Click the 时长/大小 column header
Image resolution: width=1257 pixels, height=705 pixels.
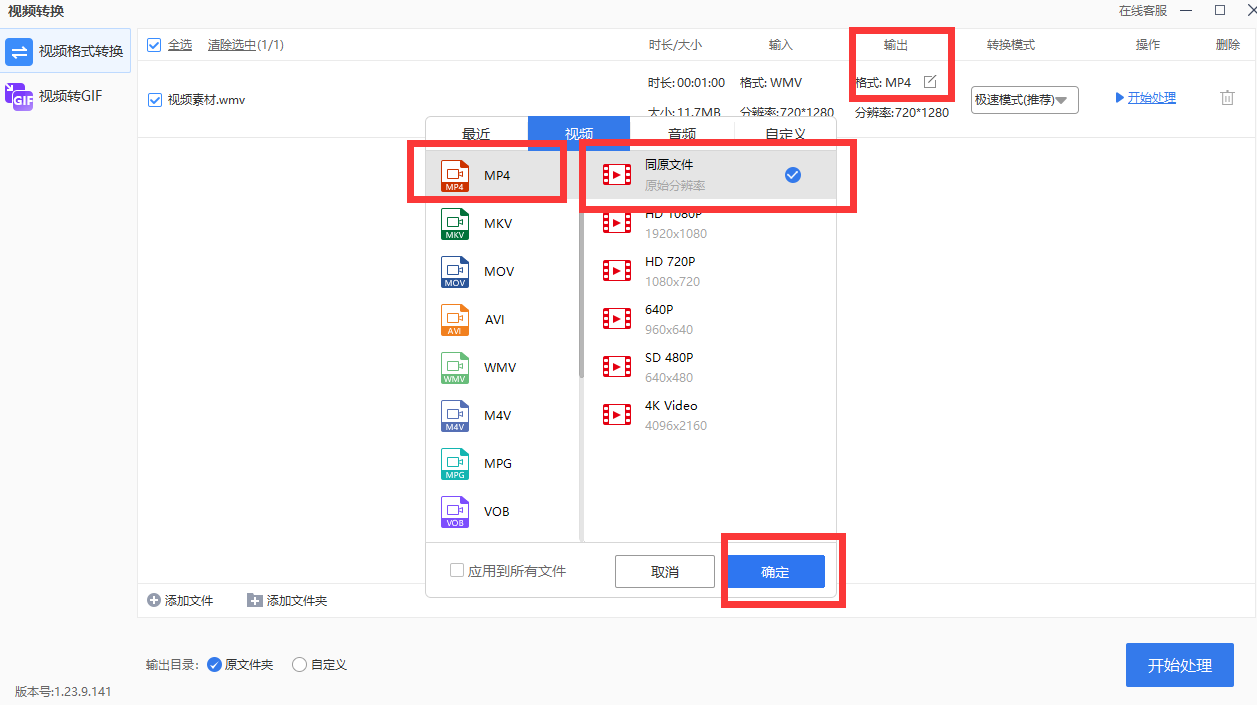(675, 45)
